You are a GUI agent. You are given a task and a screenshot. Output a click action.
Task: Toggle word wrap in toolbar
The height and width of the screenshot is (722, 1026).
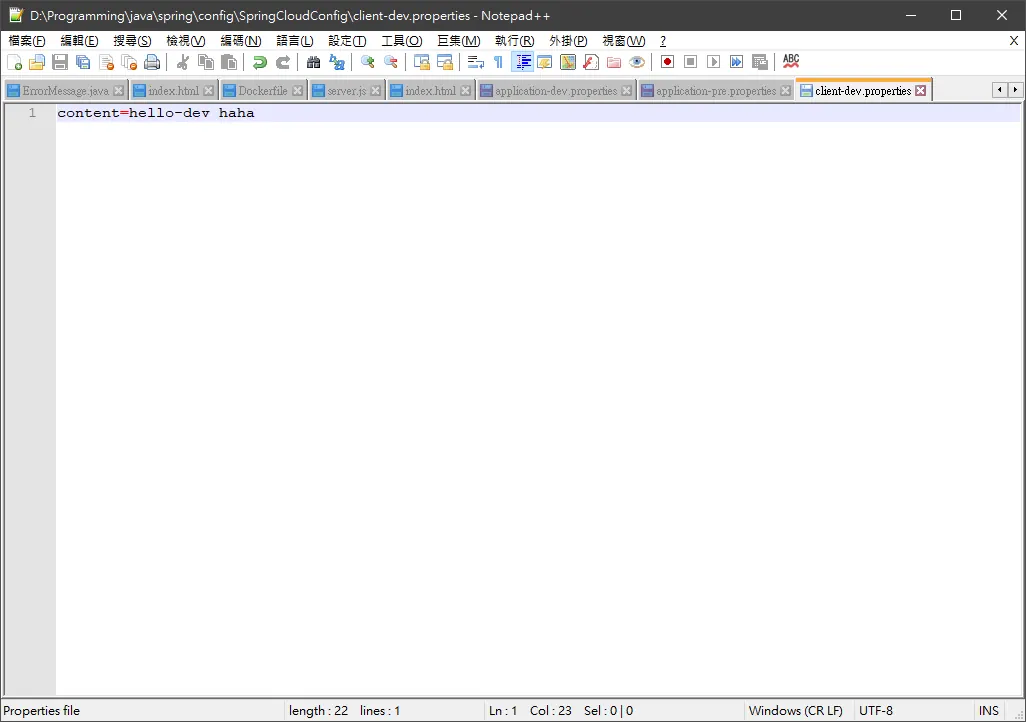pos(476,62)
